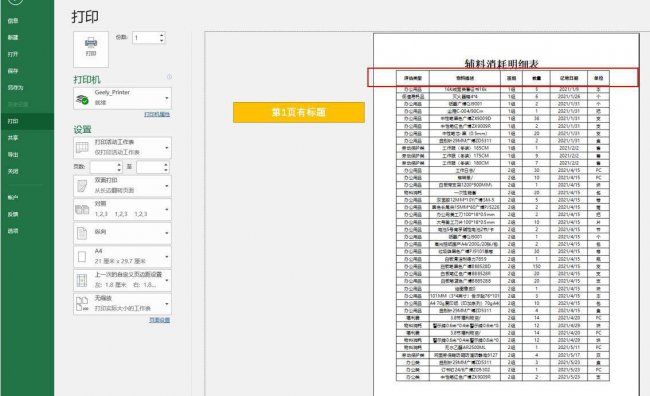Increase the 份数 copies count with up arrow
The height and width of the screenshot is (396, 650).
(x=162, y=35)
